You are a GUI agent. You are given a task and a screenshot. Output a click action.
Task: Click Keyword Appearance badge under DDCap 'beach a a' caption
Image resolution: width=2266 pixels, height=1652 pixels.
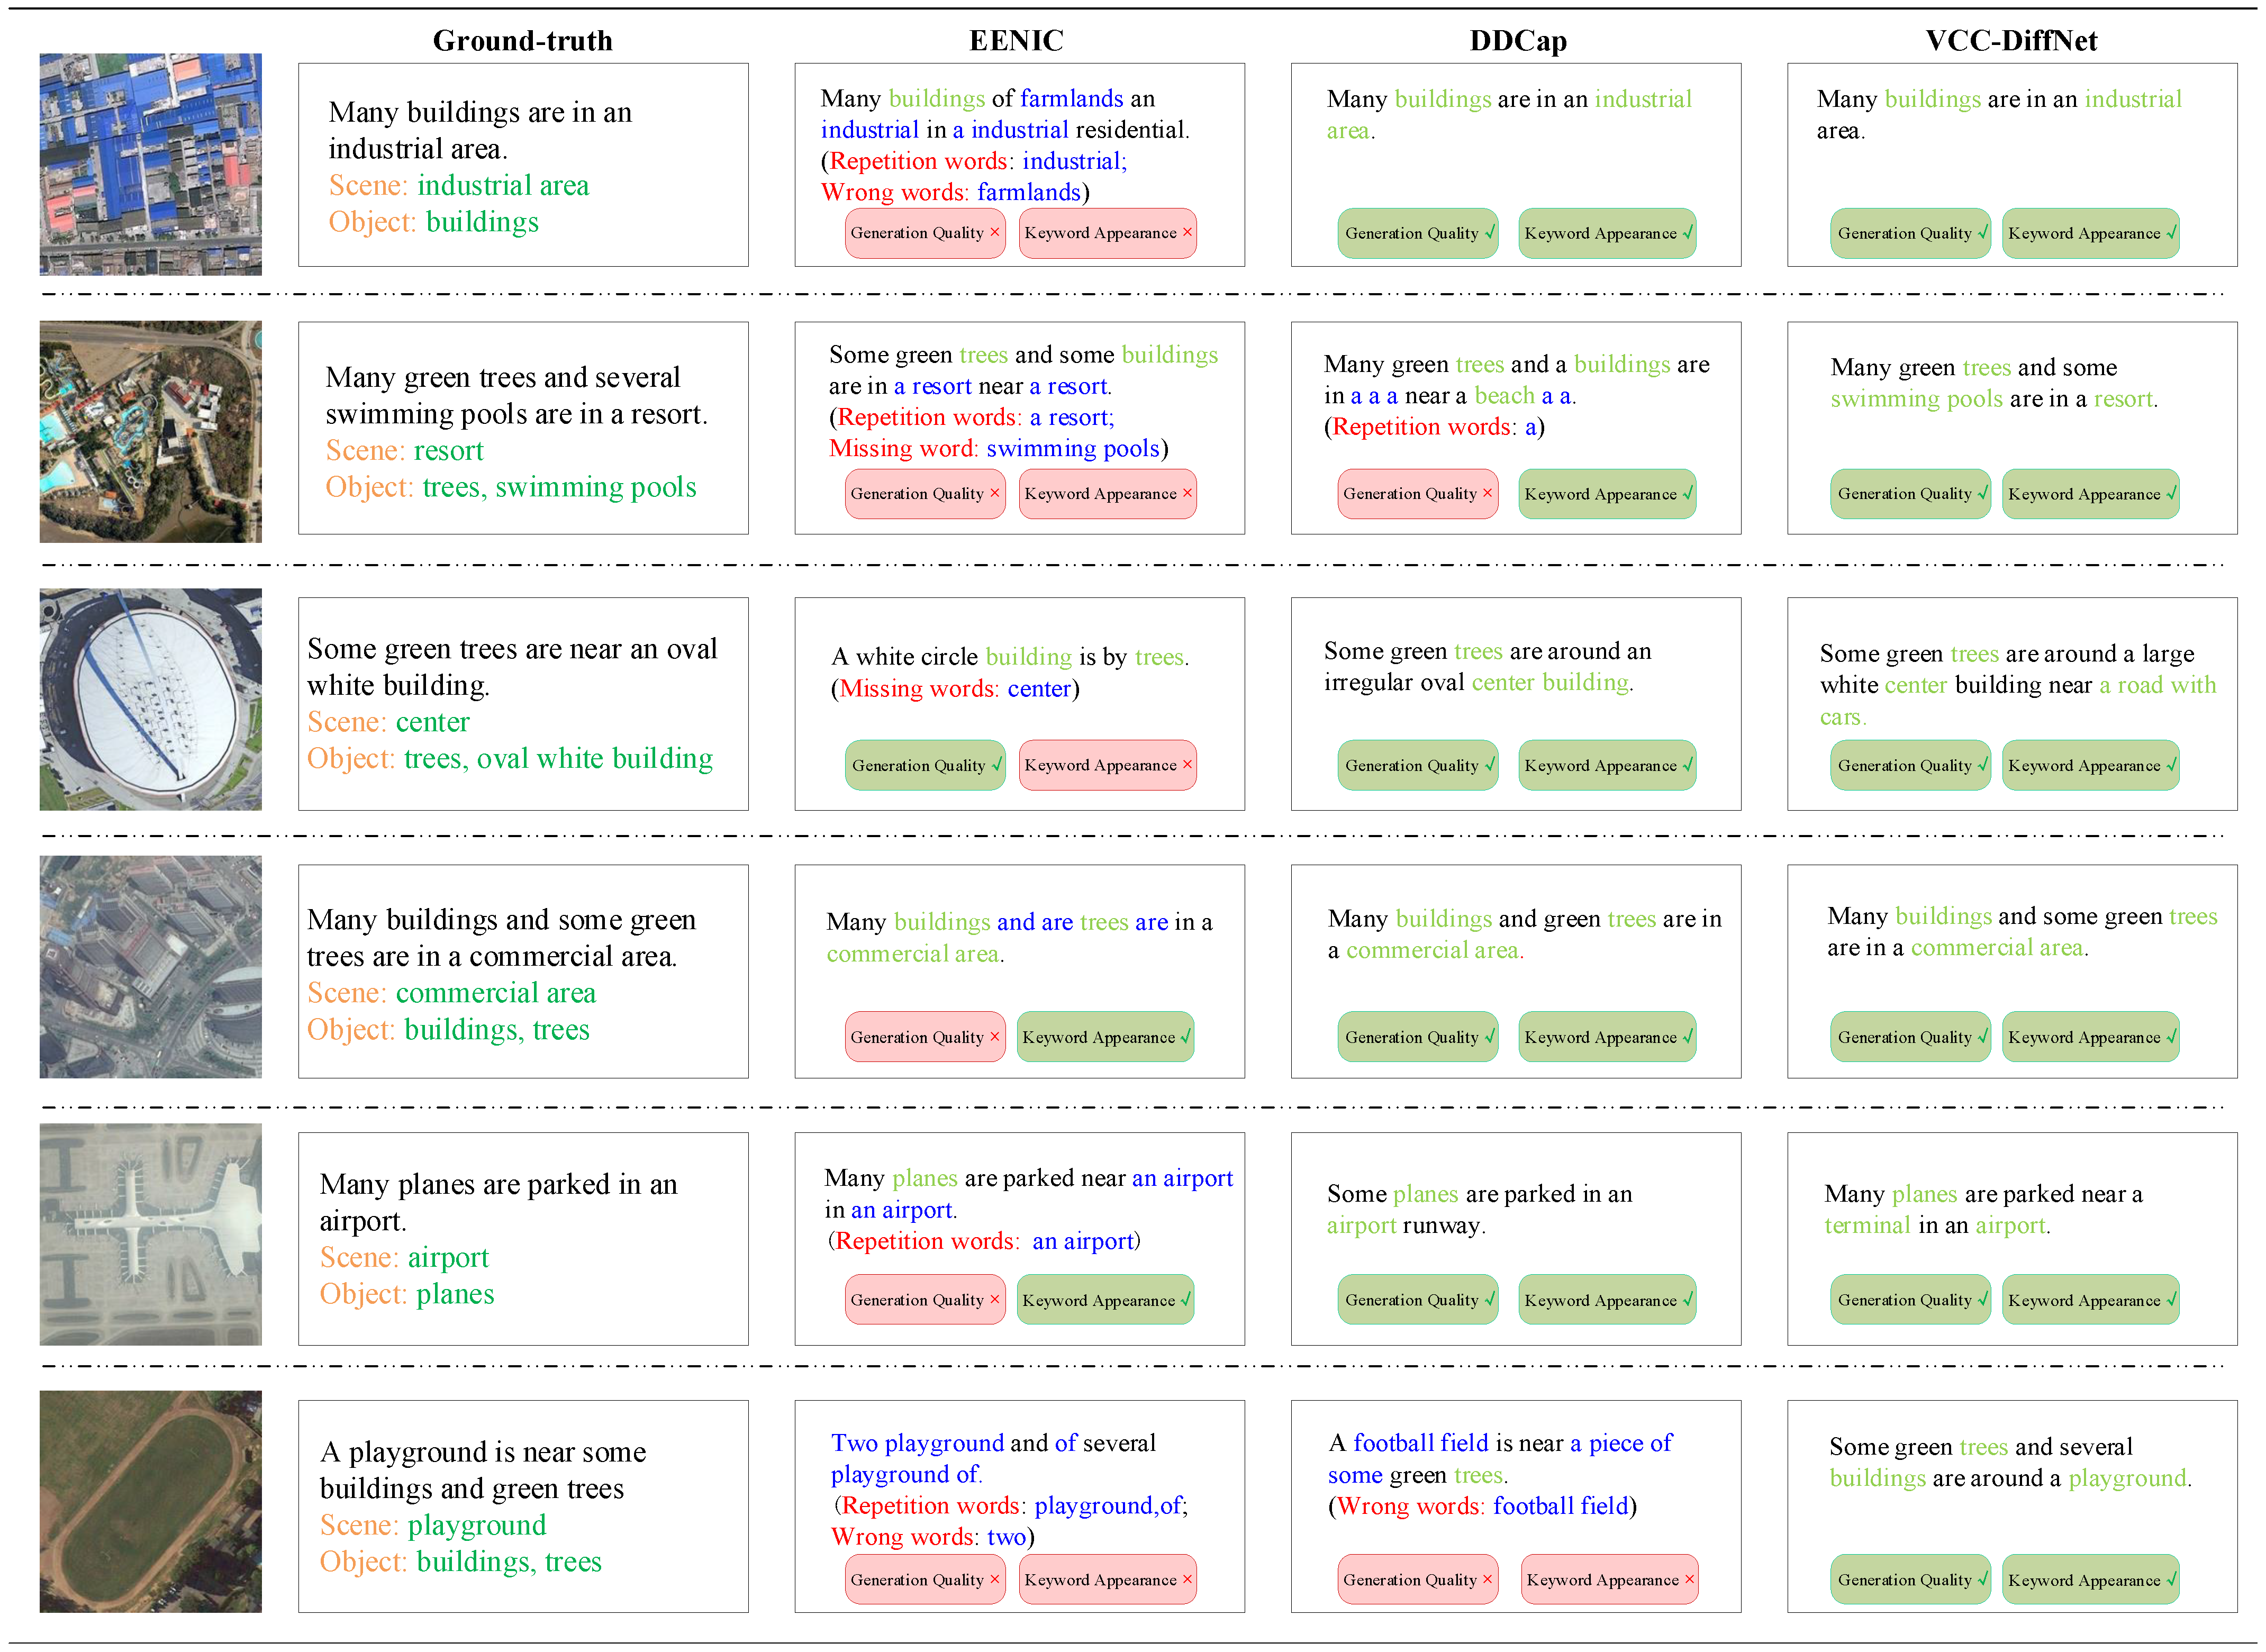coord(1607,494)
